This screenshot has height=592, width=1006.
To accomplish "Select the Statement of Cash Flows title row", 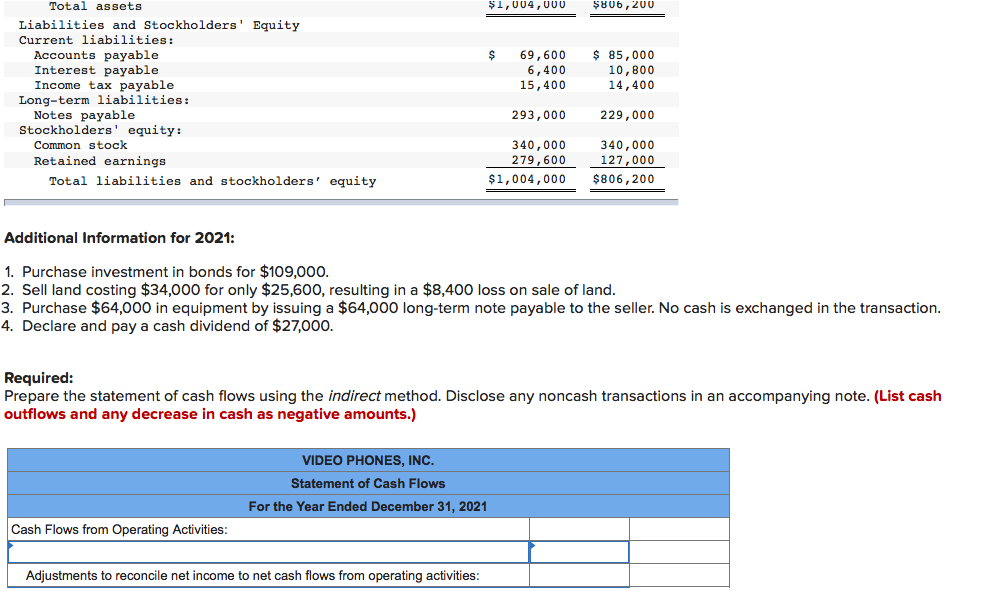I will tap(368, 483).
